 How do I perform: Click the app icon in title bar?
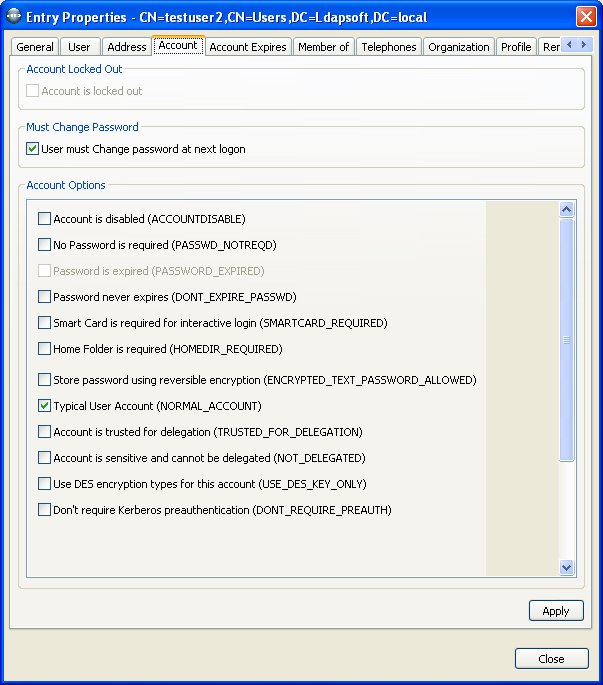13,16
